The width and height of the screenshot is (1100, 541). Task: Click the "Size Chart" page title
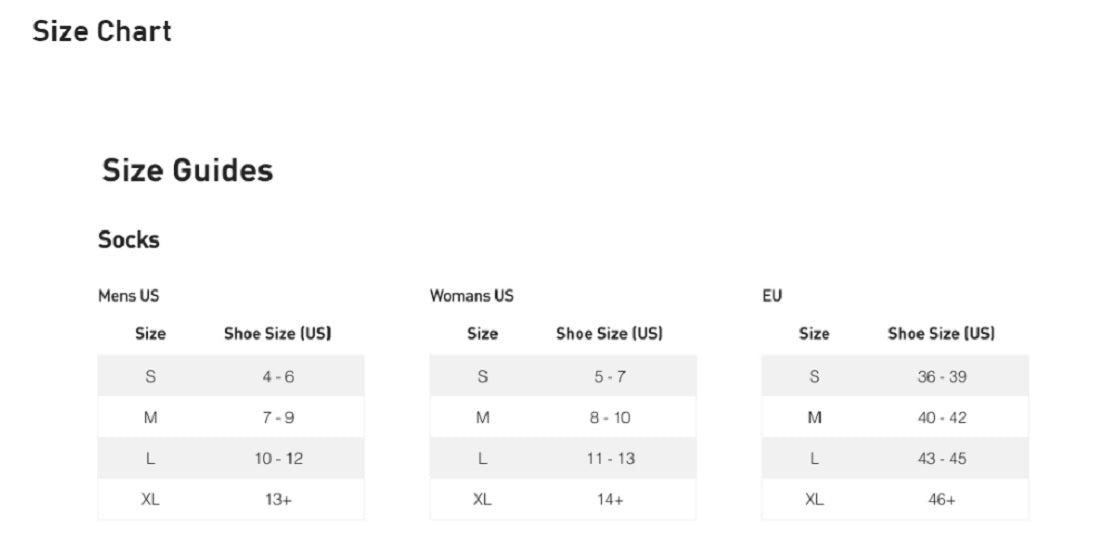coord(102,32)
